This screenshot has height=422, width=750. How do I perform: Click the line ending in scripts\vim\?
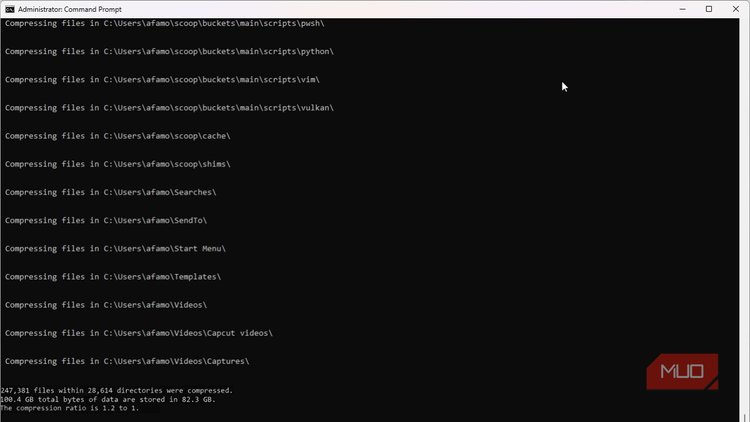point(162,79)
